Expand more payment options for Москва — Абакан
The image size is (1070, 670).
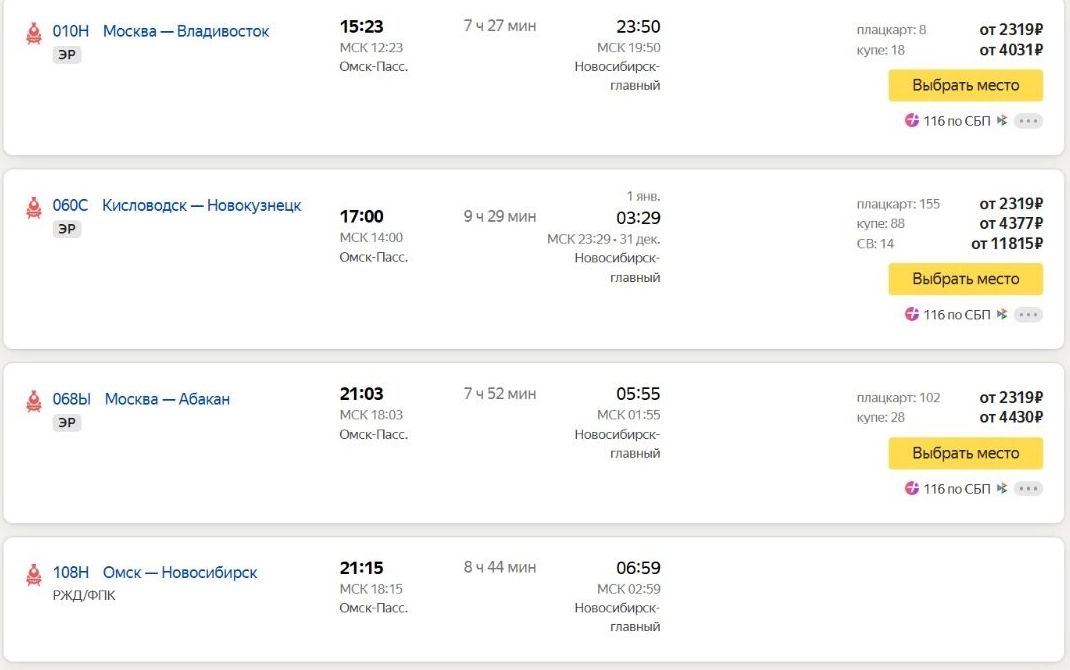coord(1028,489)
